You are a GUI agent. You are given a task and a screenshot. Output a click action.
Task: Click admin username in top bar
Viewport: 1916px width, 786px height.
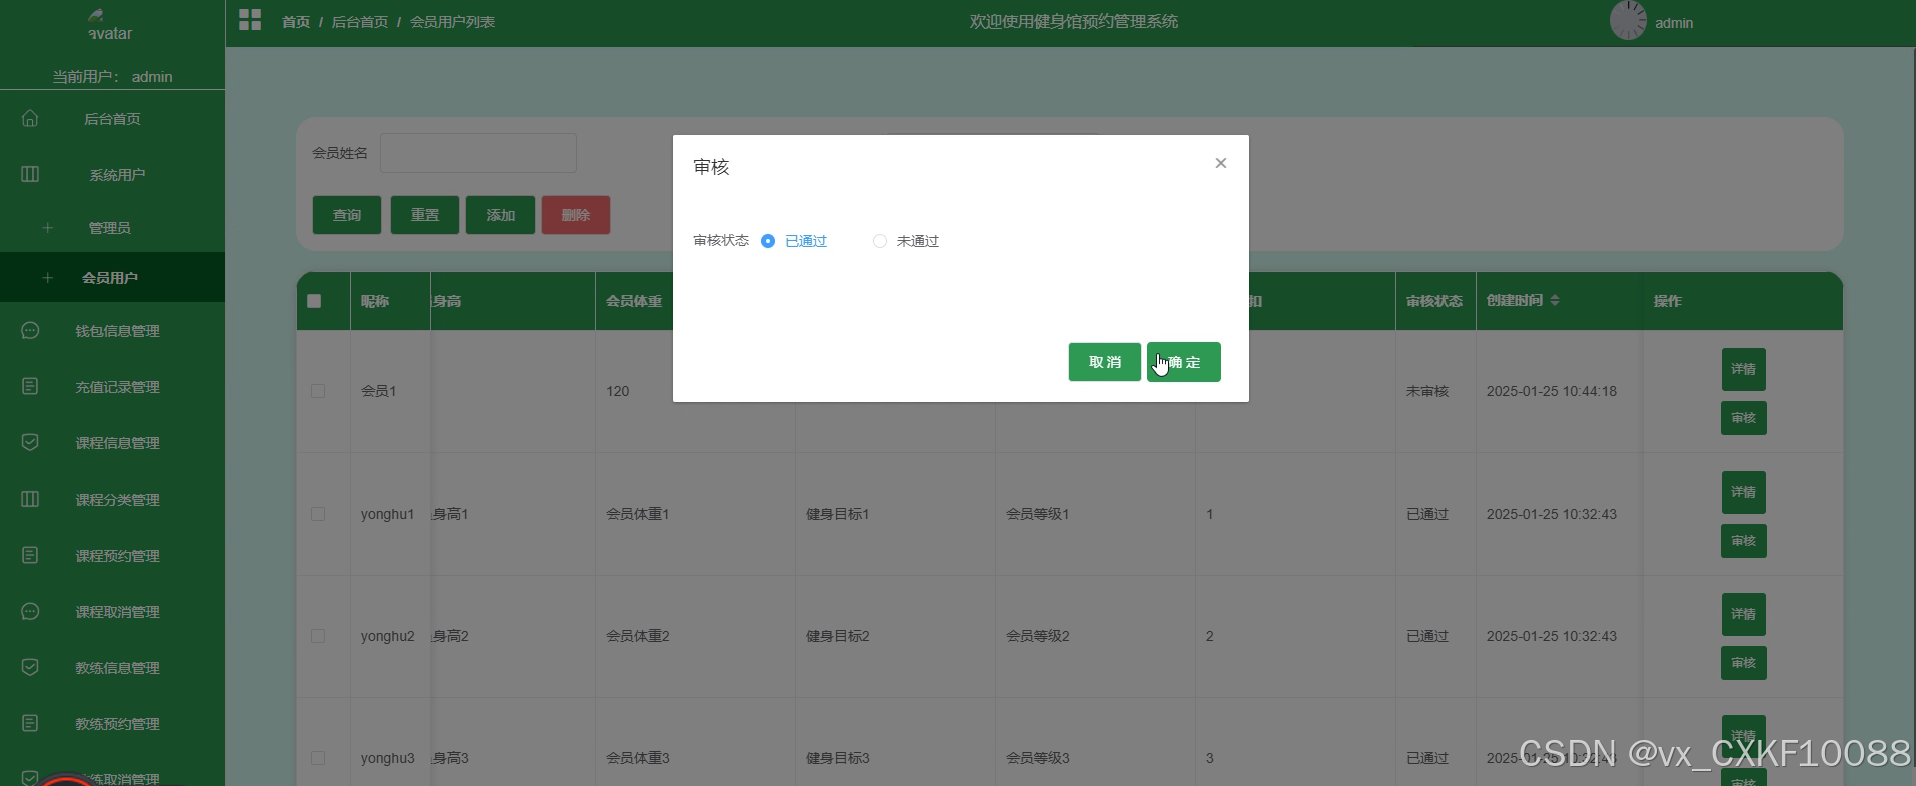click(x=1674, y=23)
